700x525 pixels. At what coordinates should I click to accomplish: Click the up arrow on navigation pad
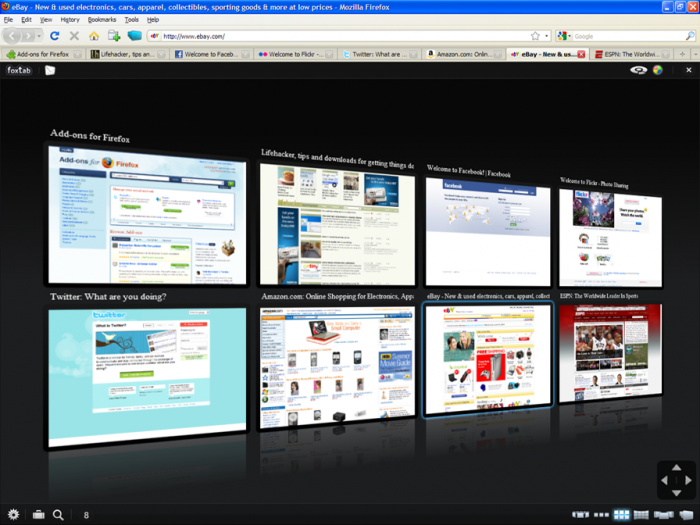pos(676,467)
